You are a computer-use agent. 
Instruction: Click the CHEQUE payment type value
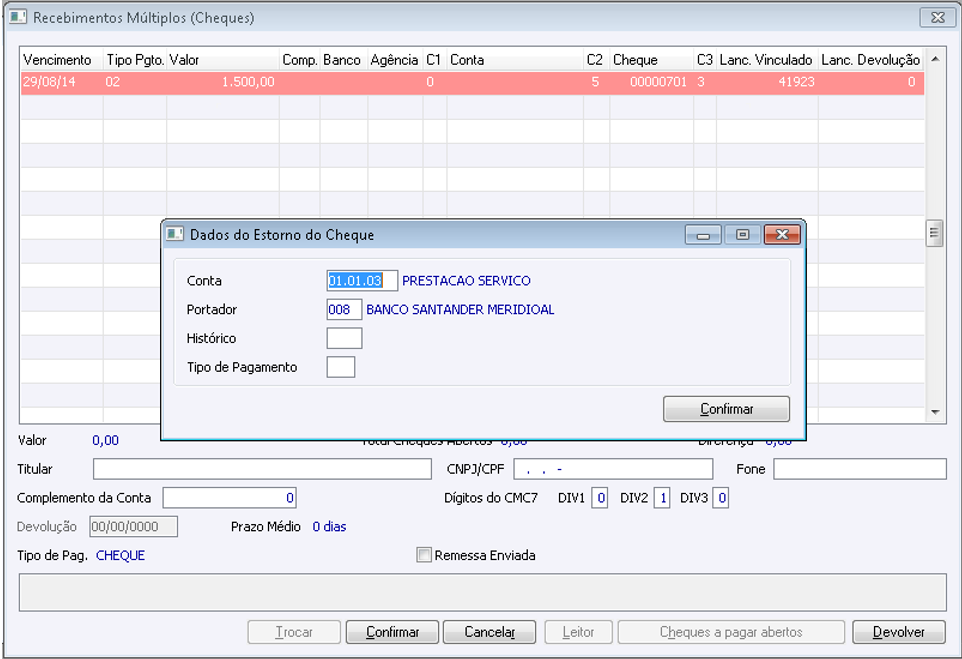pyautogui.click(x=120, y=555)
